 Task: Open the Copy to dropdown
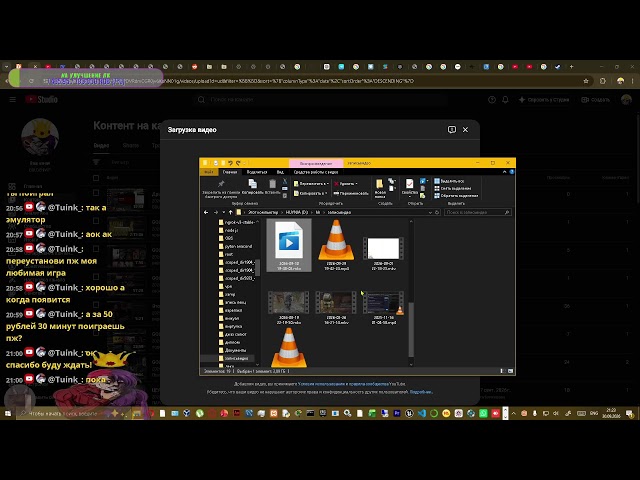coord(311,193)
